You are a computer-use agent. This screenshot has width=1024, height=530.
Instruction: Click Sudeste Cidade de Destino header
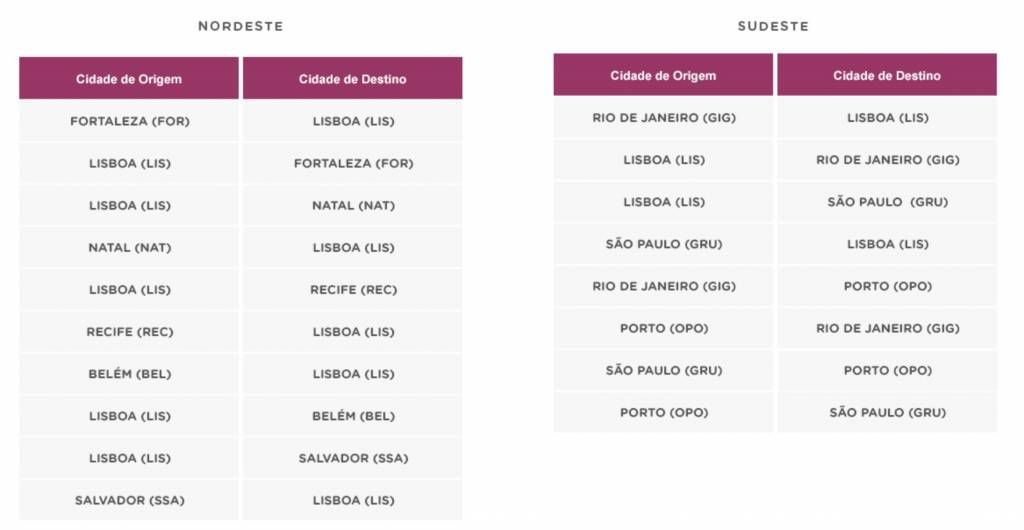pyautogui.click(x=887, y=75)
